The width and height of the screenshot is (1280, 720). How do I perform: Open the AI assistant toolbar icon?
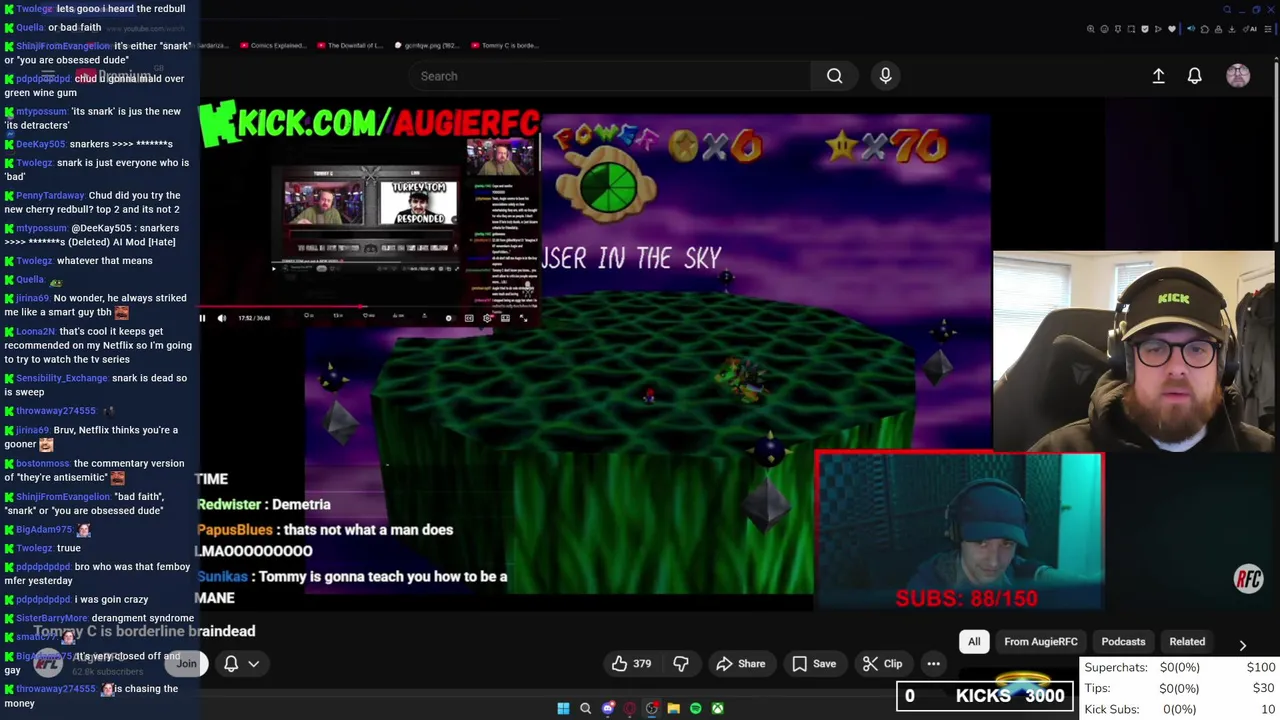coord(1252,29)
